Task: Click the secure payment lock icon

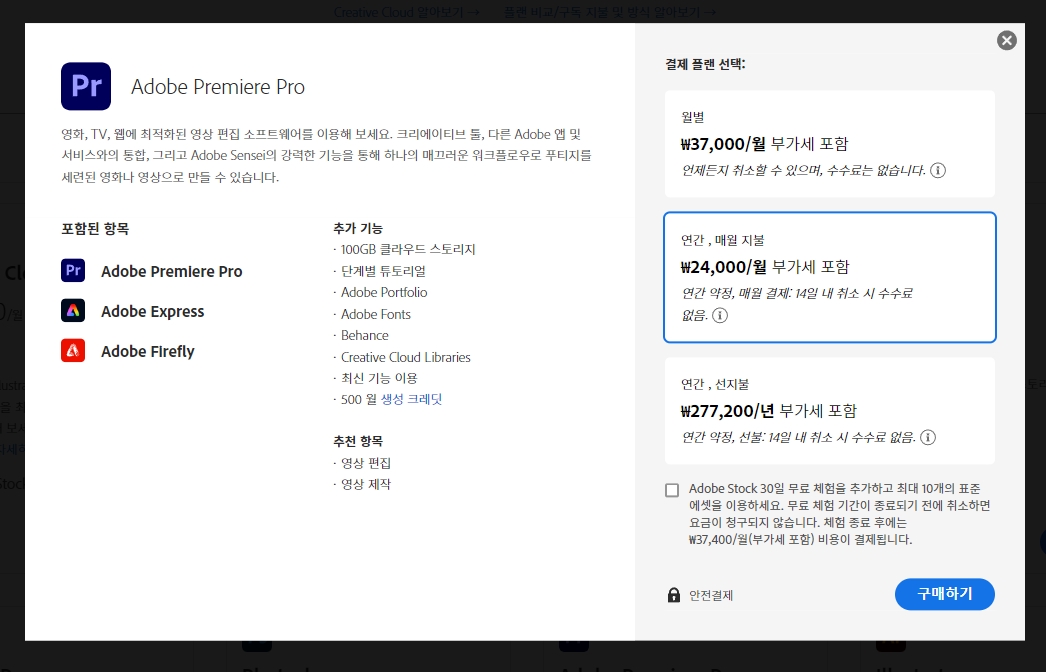Action: click(x=674, y=595)
